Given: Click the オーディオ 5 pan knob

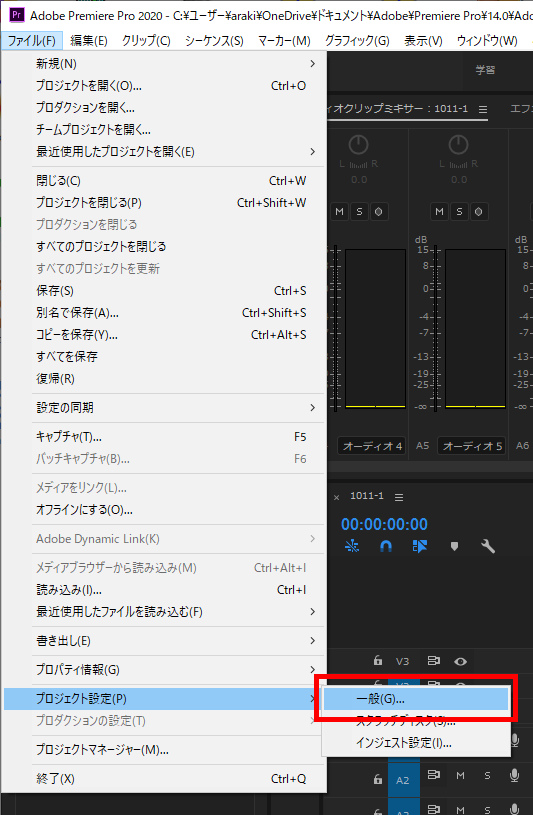Looking at the screenshot, I should pyautogui.click(x=458, y=145).
